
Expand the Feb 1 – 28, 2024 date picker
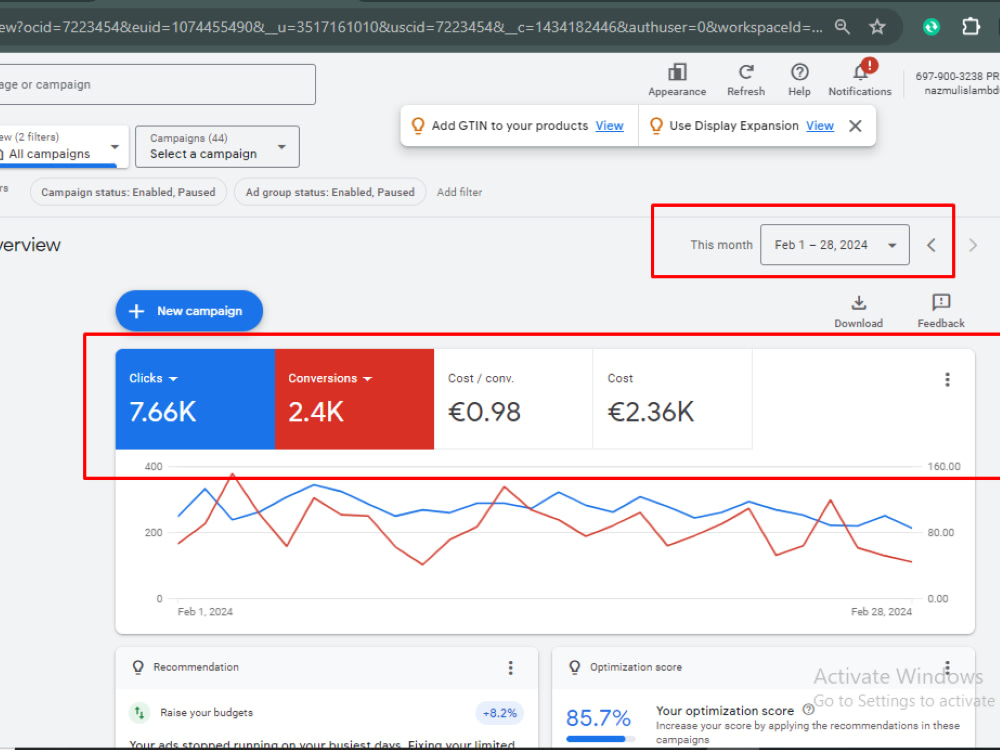[834, 244]
